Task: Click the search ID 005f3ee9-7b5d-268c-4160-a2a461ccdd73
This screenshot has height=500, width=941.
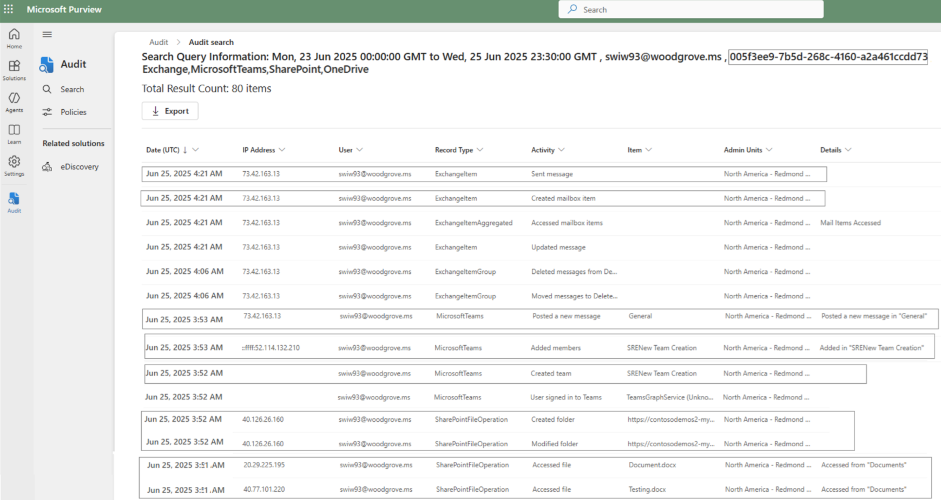Action: [828, 57]
